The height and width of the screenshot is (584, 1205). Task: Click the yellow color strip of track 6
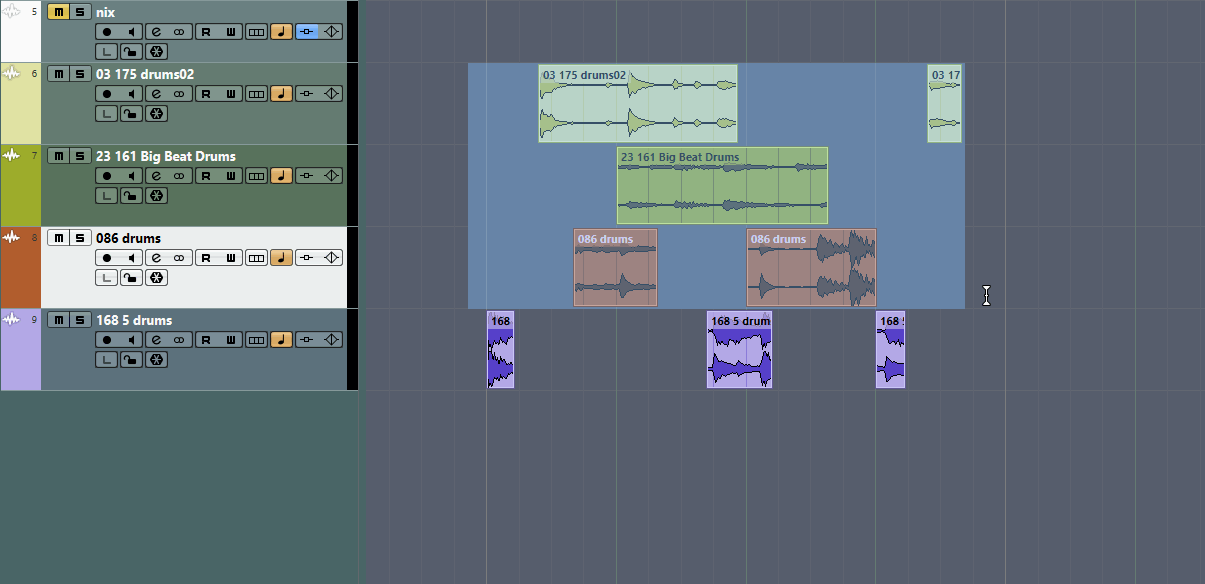coord(21,103)
